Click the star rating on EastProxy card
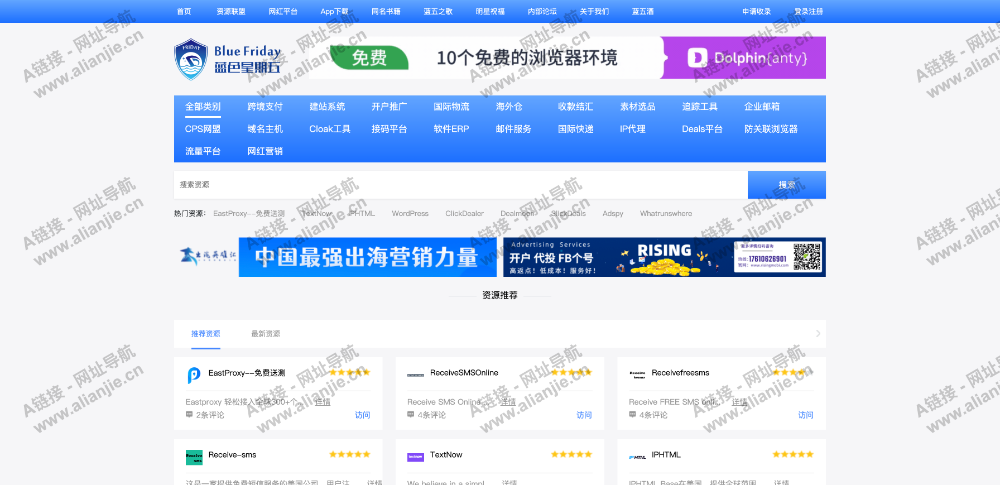The height and width of the screenshot is (485, 1000). coord(349,372)
